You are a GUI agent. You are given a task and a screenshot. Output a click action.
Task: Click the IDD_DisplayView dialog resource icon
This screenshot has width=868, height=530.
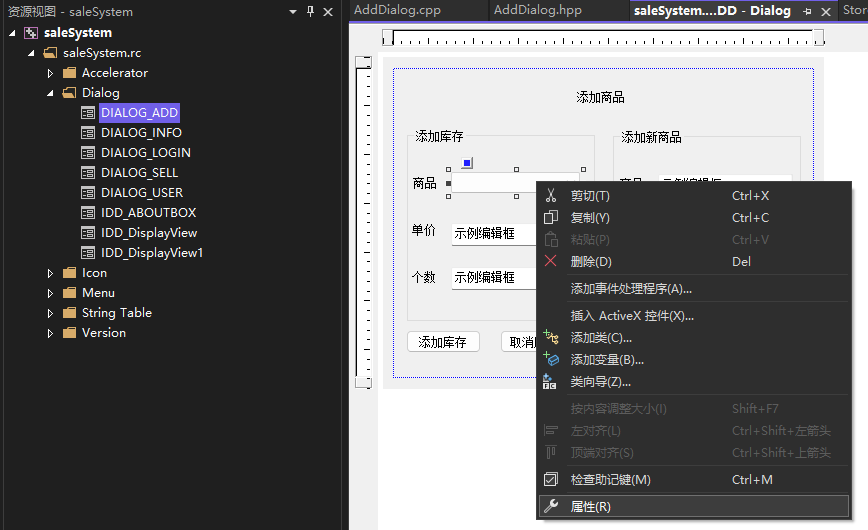tap(88, 233)
